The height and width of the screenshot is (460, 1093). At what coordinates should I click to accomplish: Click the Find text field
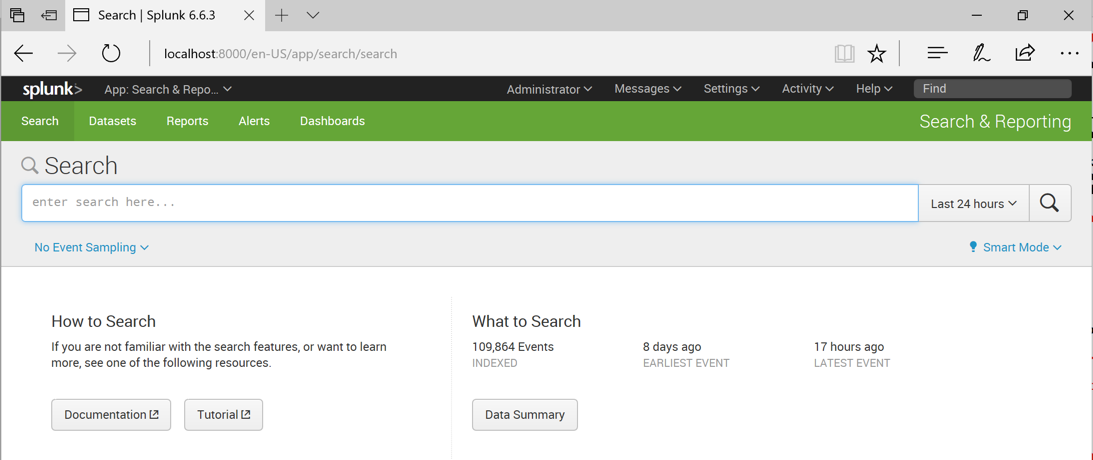click(x=992, y=89)
